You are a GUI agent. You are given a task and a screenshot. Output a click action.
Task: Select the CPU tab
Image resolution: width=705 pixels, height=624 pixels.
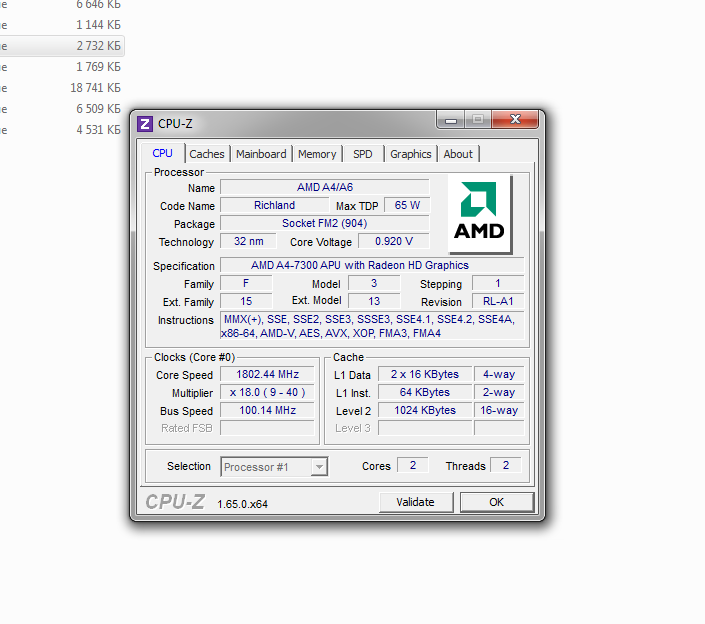point(162,153)
